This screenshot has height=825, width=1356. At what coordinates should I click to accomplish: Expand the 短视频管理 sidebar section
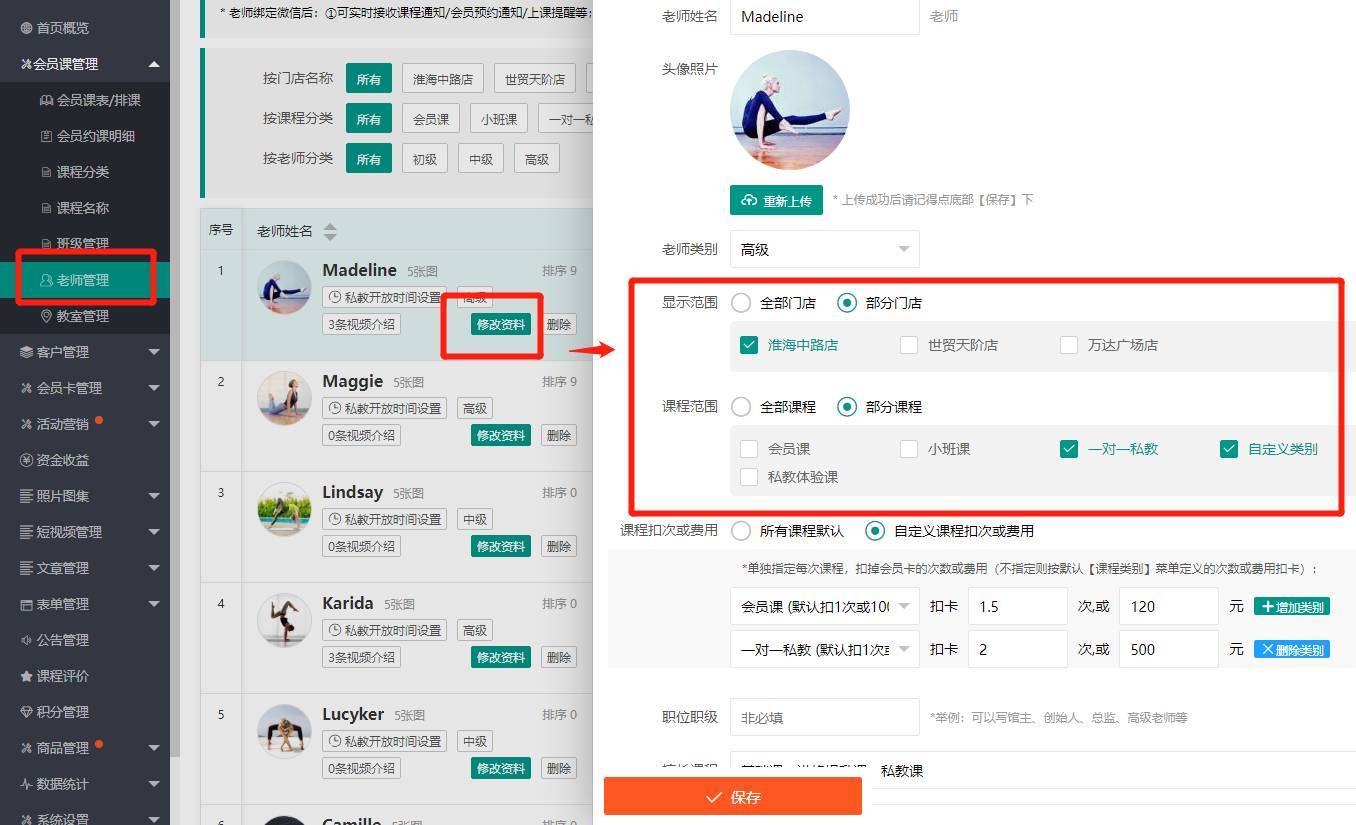(85, 532)
